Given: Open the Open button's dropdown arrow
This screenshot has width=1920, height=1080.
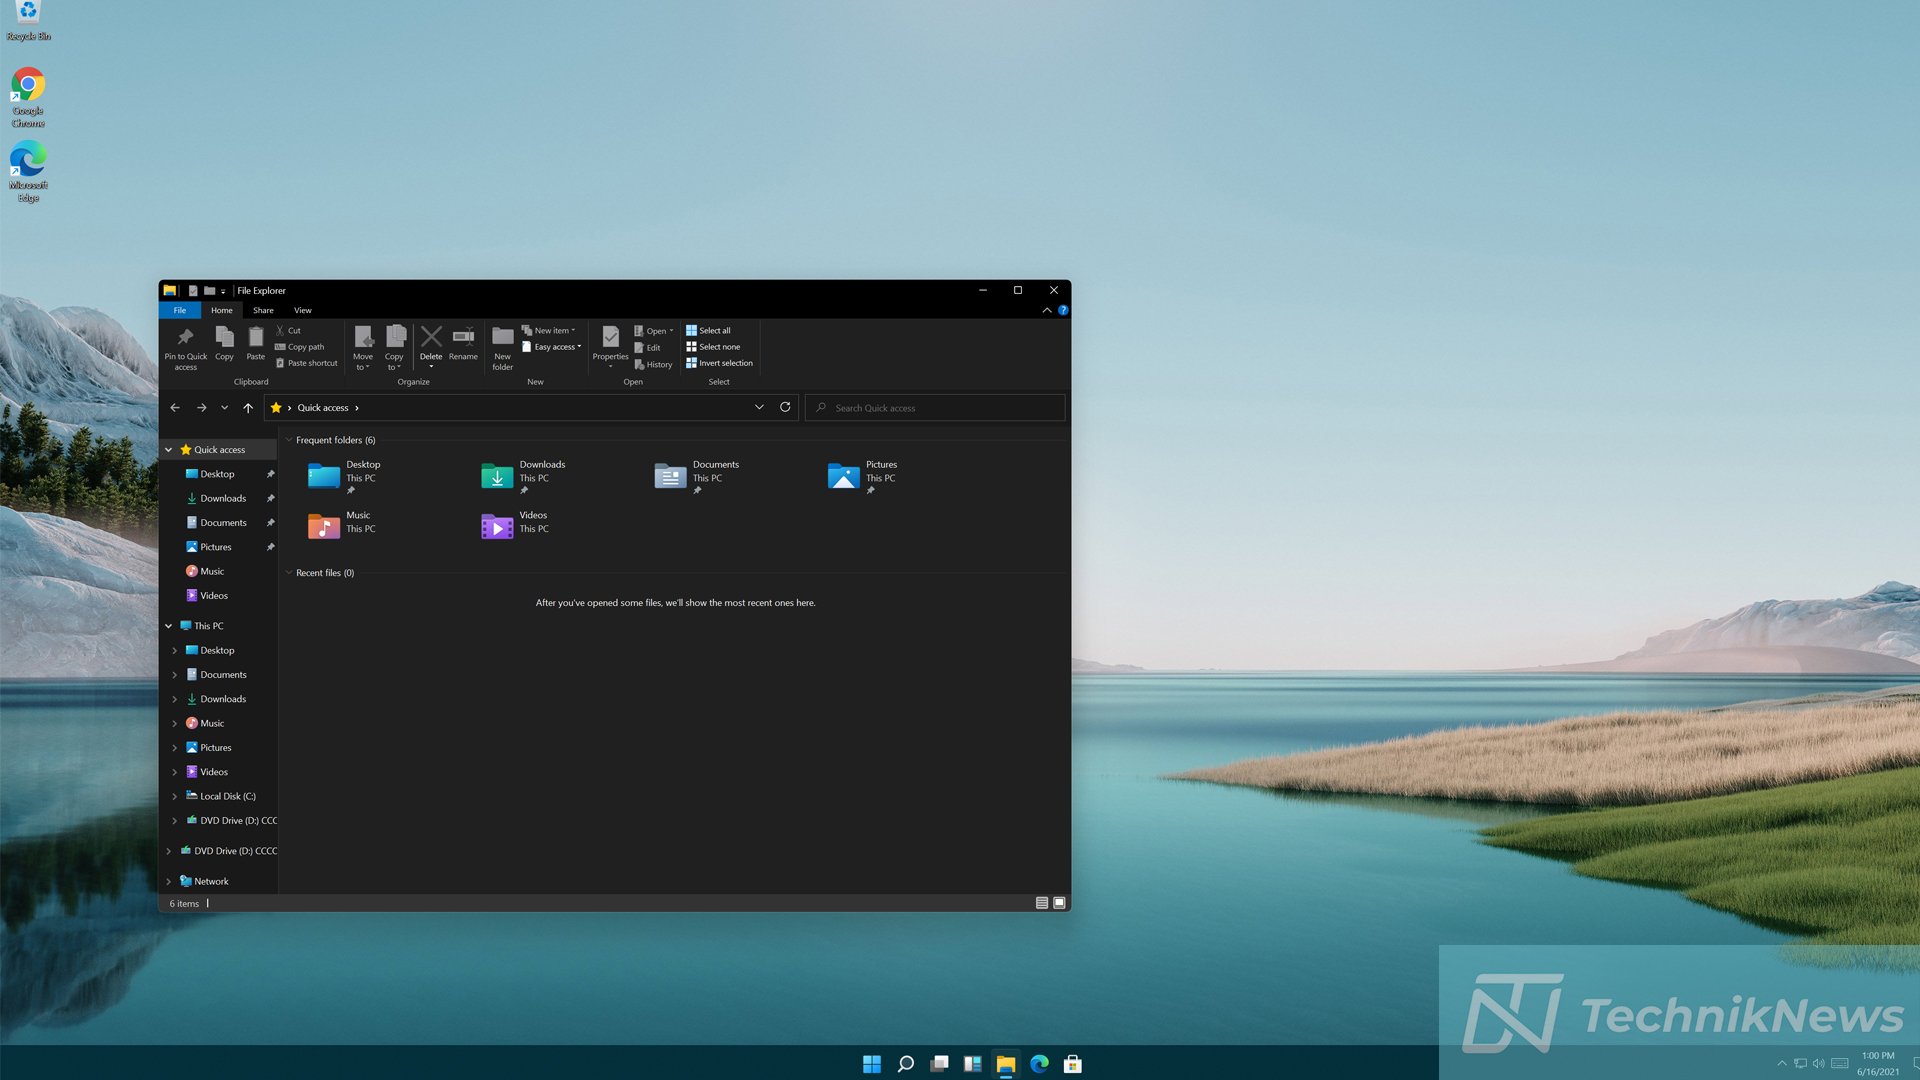Looking at the screenshot, I should pos(671,331).
